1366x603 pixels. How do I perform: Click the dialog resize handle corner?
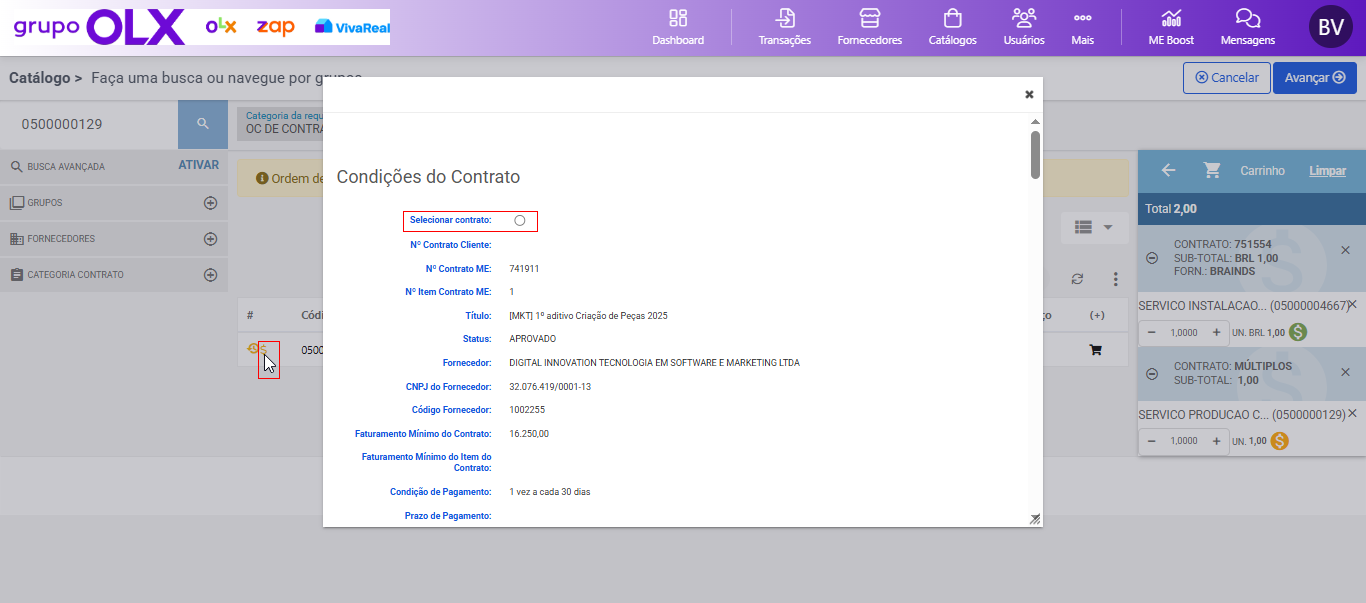click(x=1035, y=519)
